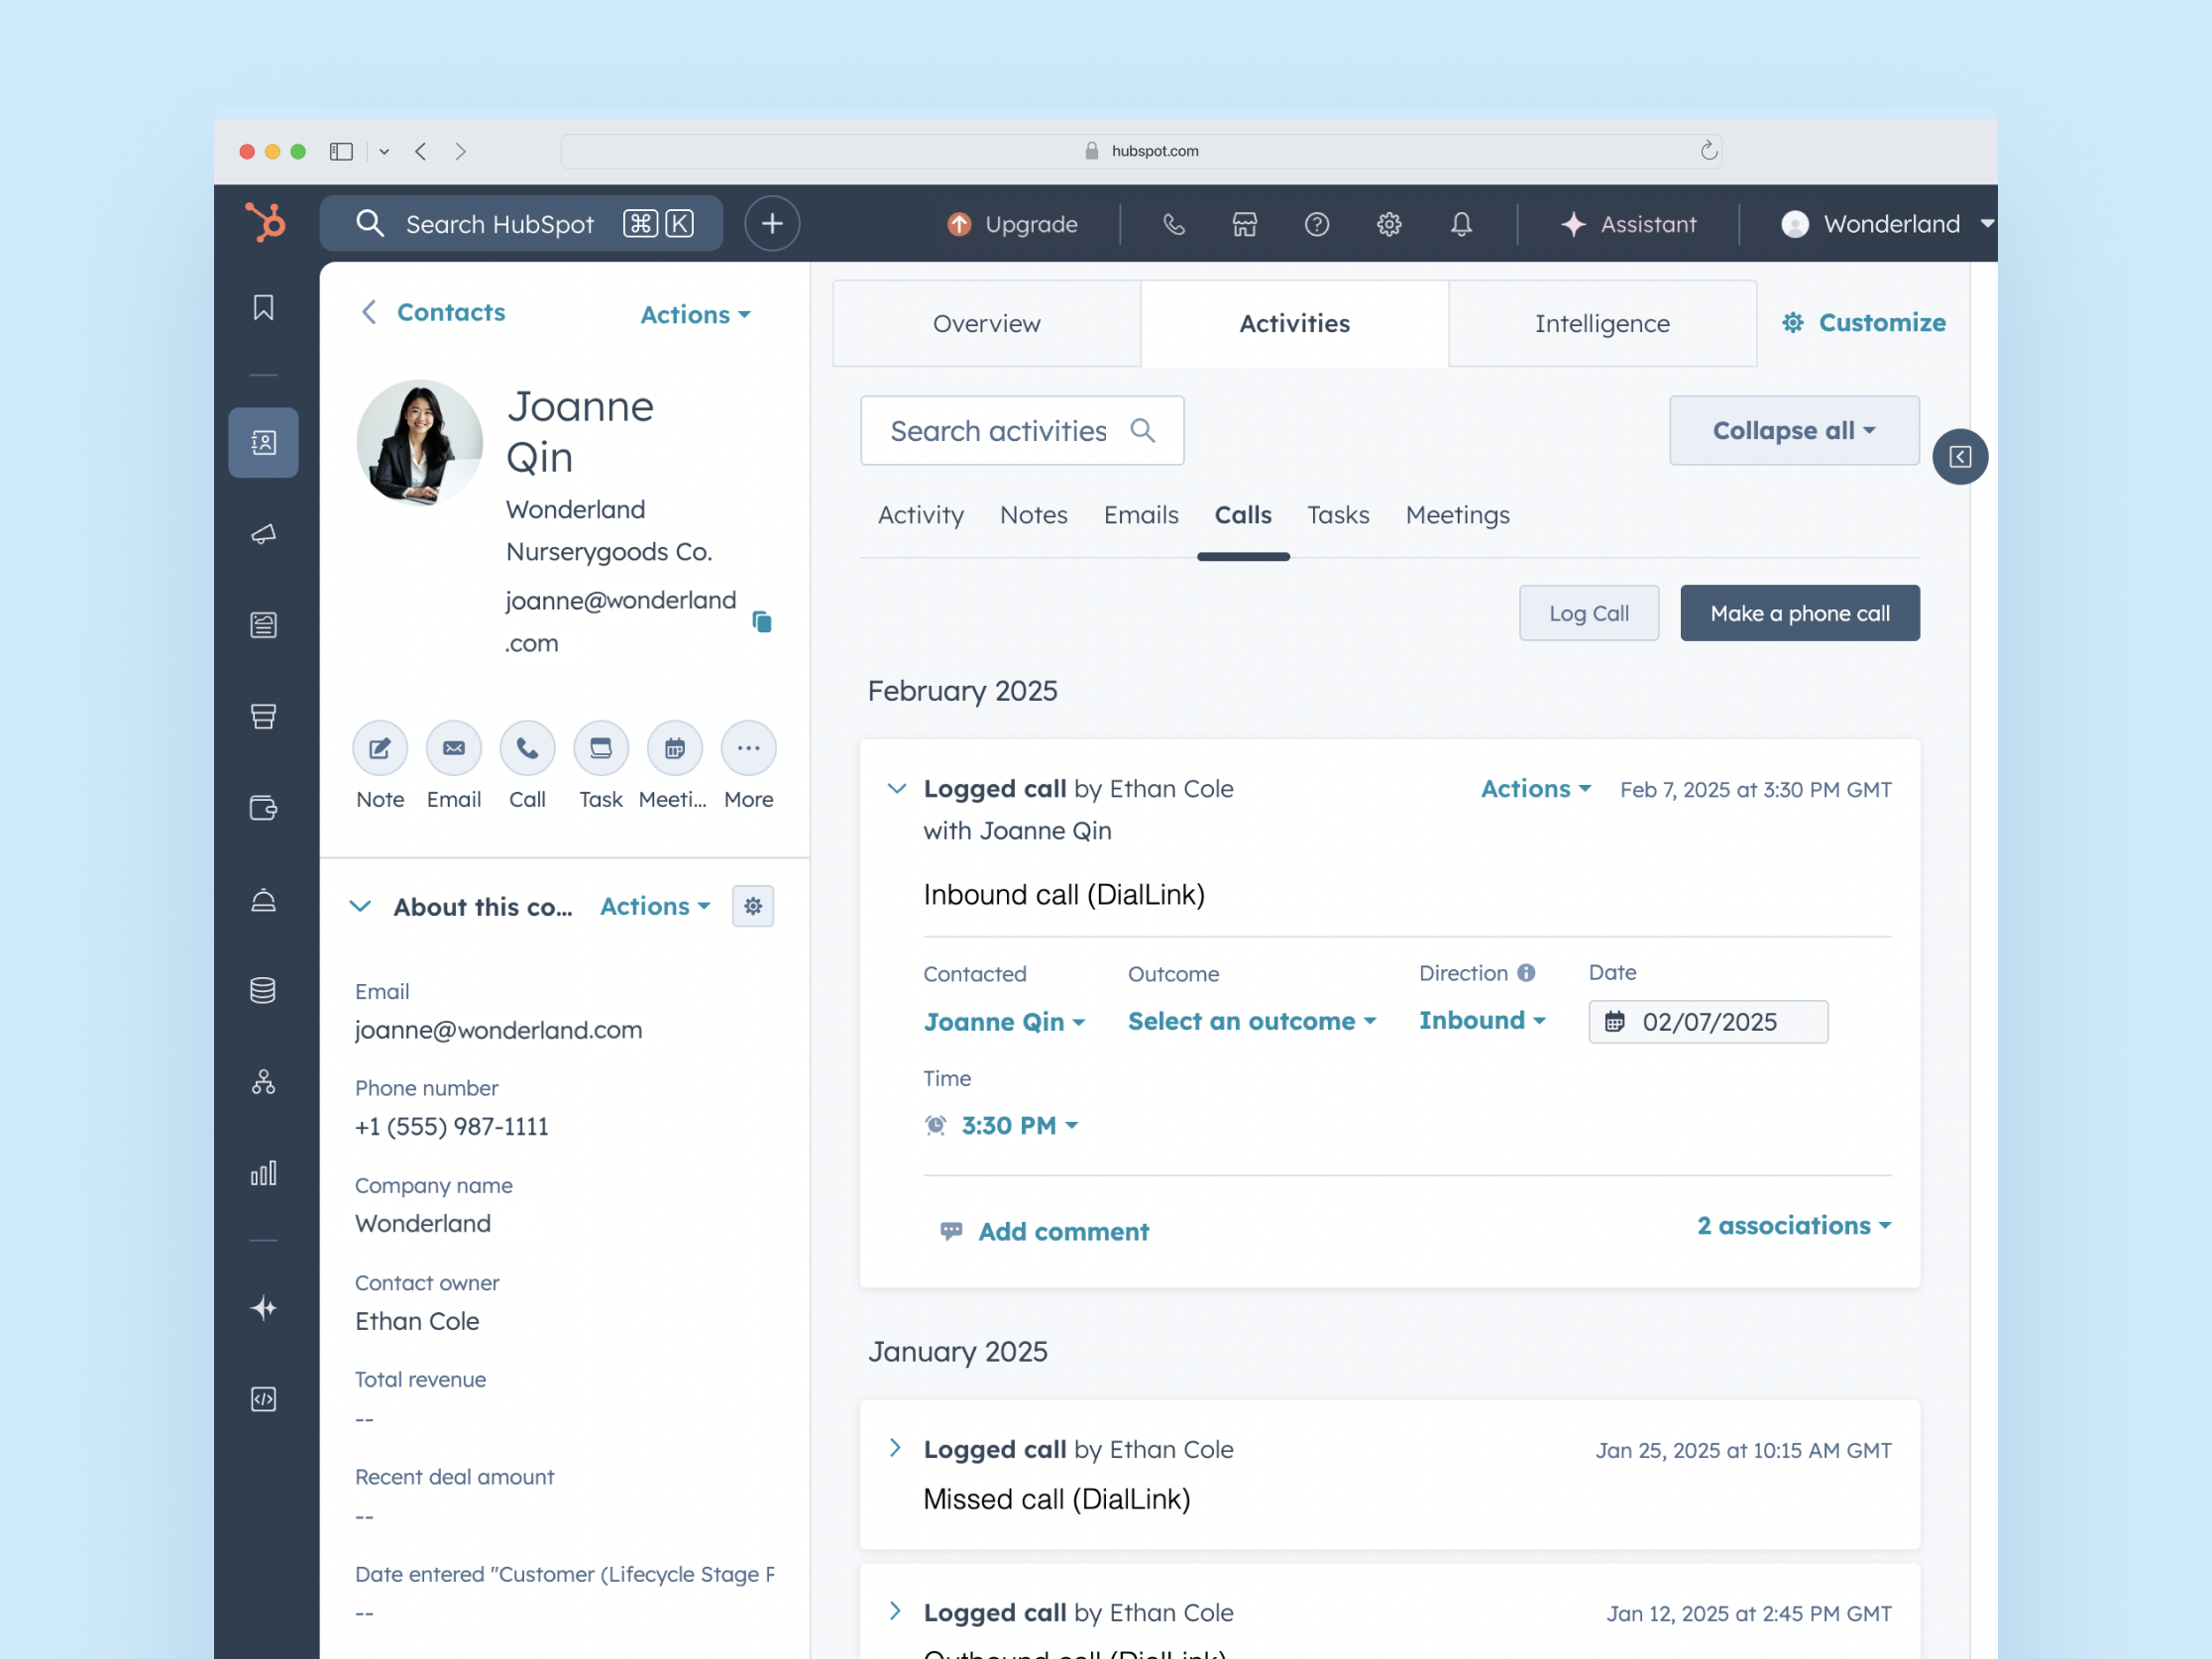
Task: Create a Note for Joanne Qin
Action: pyautogui.click(x=380, y=748)
